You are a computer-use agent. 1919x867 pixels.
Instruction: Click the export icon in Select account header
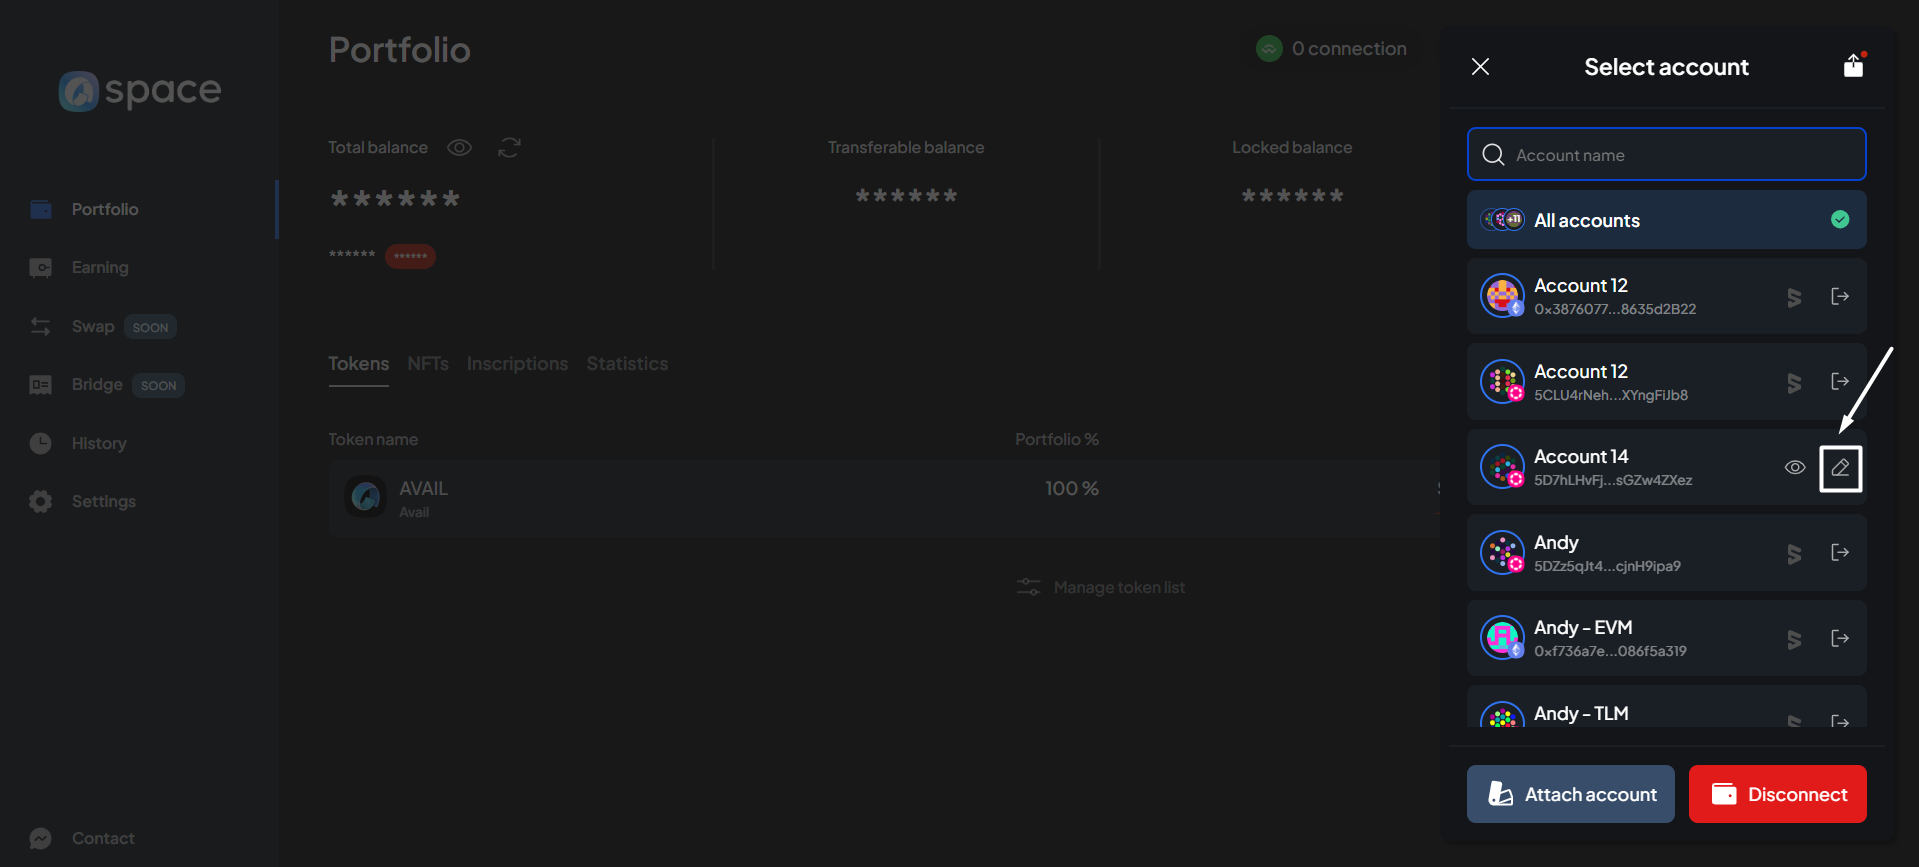1853,66
